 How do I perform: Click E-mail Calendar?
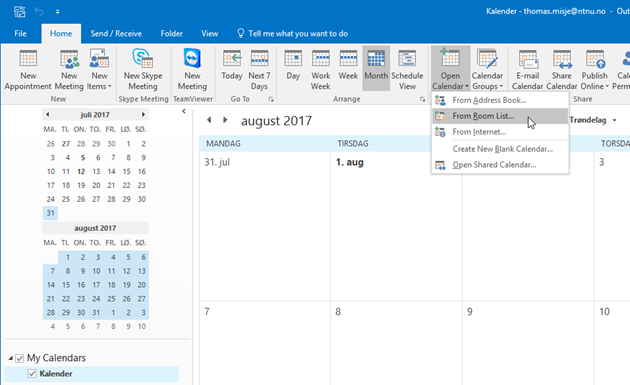(527, 70)
